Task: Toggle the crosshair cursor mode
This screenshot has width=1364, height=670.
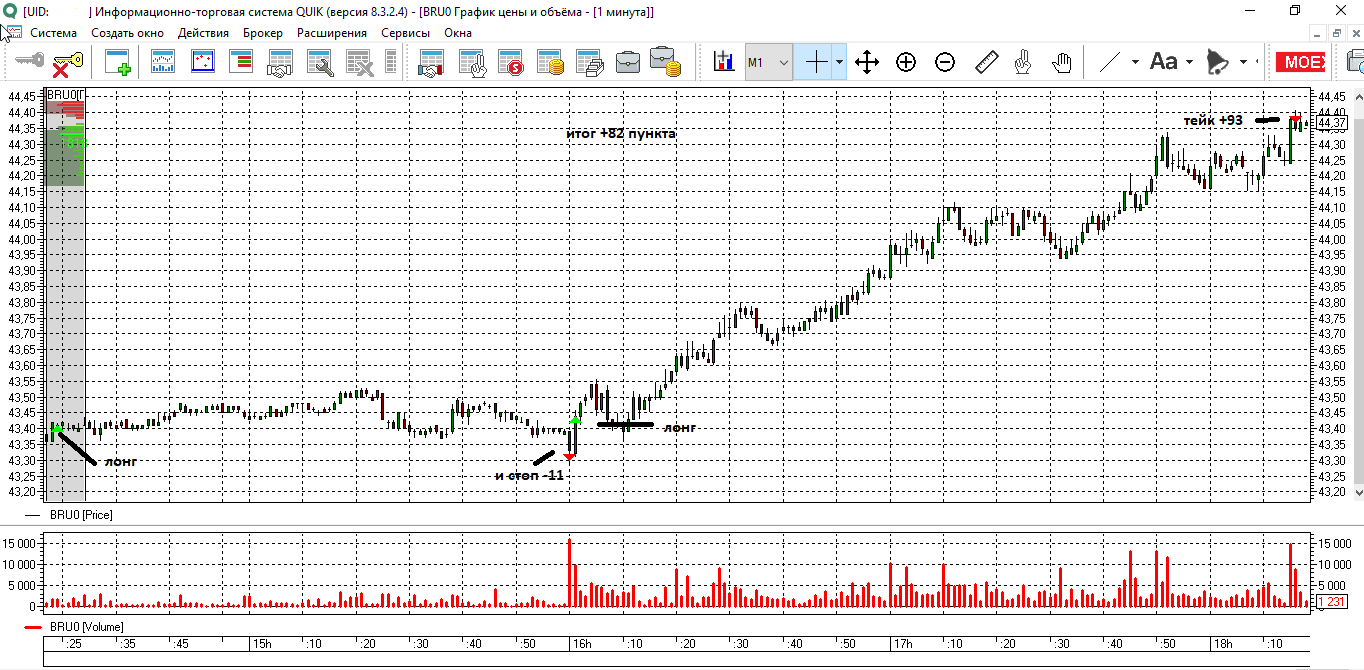Action: click(x=816, y=62)
